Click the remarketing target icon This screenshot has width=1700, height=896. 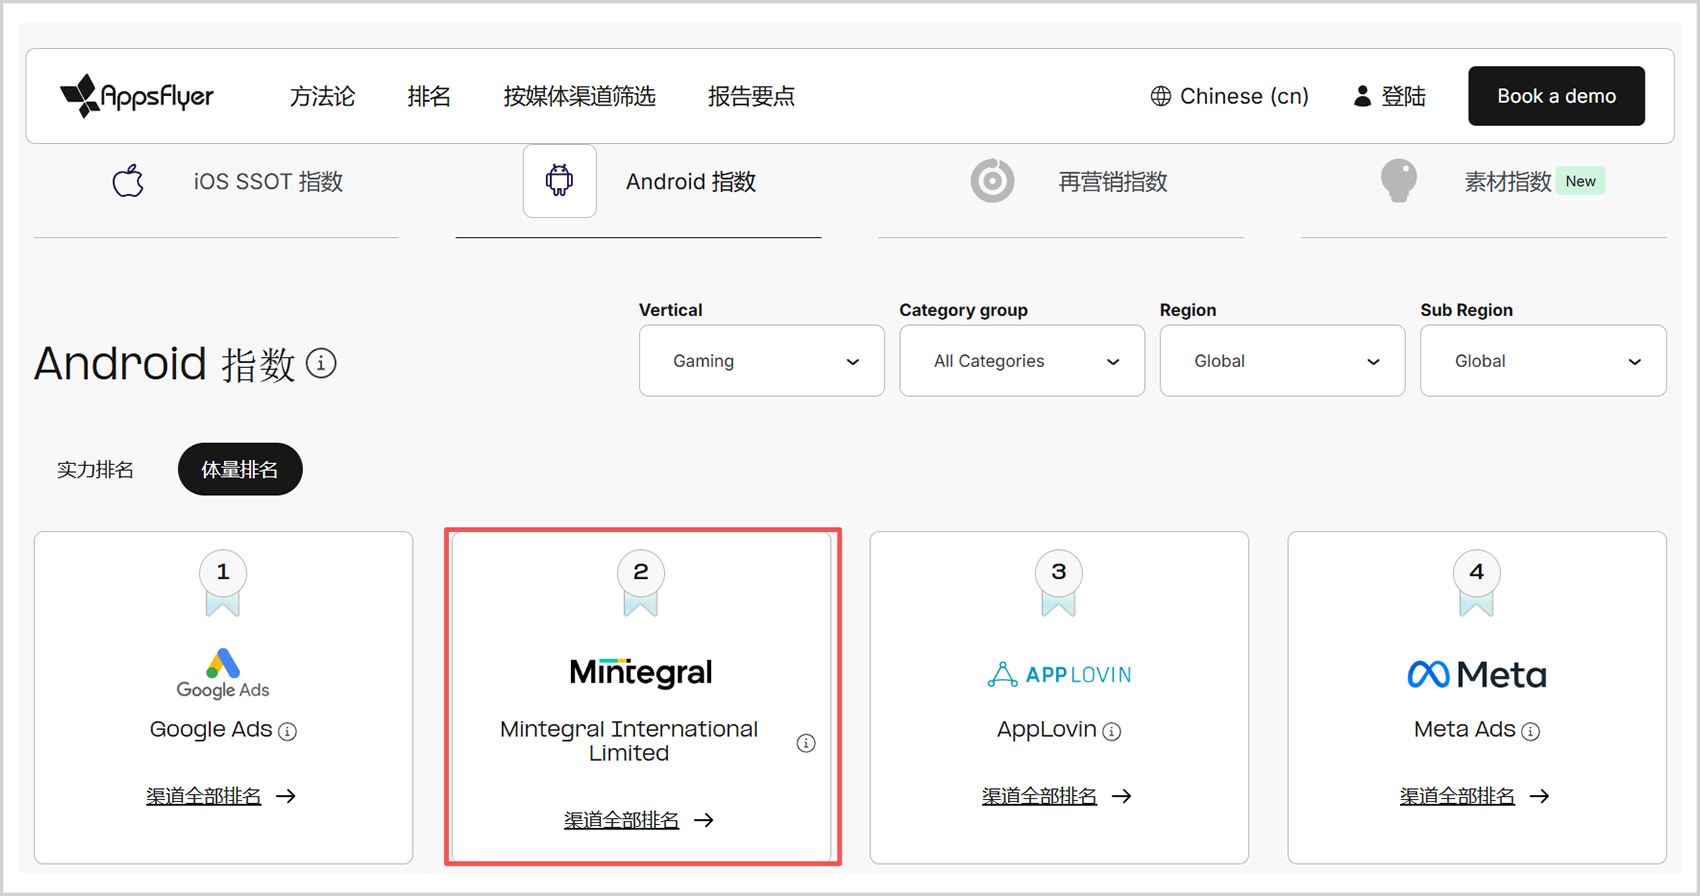[992, 181]
